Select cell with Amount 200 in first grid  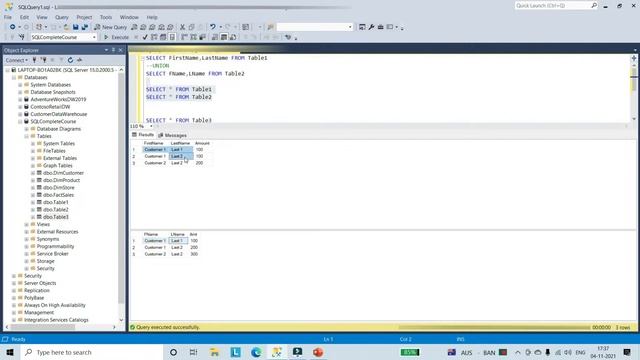point(199,163)
